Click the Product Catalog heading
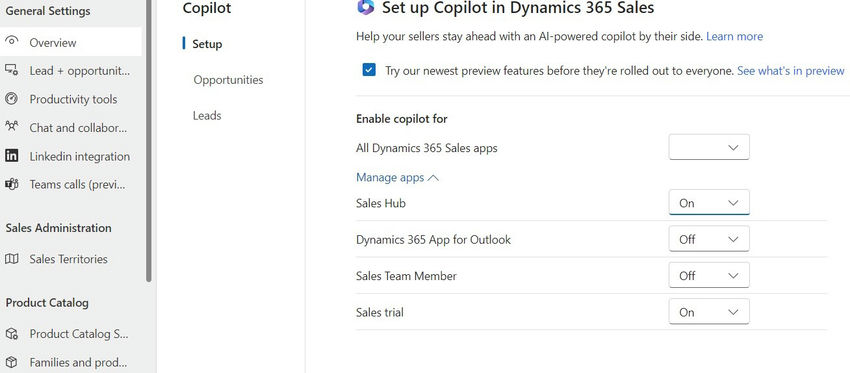This screenshot has width=850, height=373. pyautogui.click(x=47, y=303)
